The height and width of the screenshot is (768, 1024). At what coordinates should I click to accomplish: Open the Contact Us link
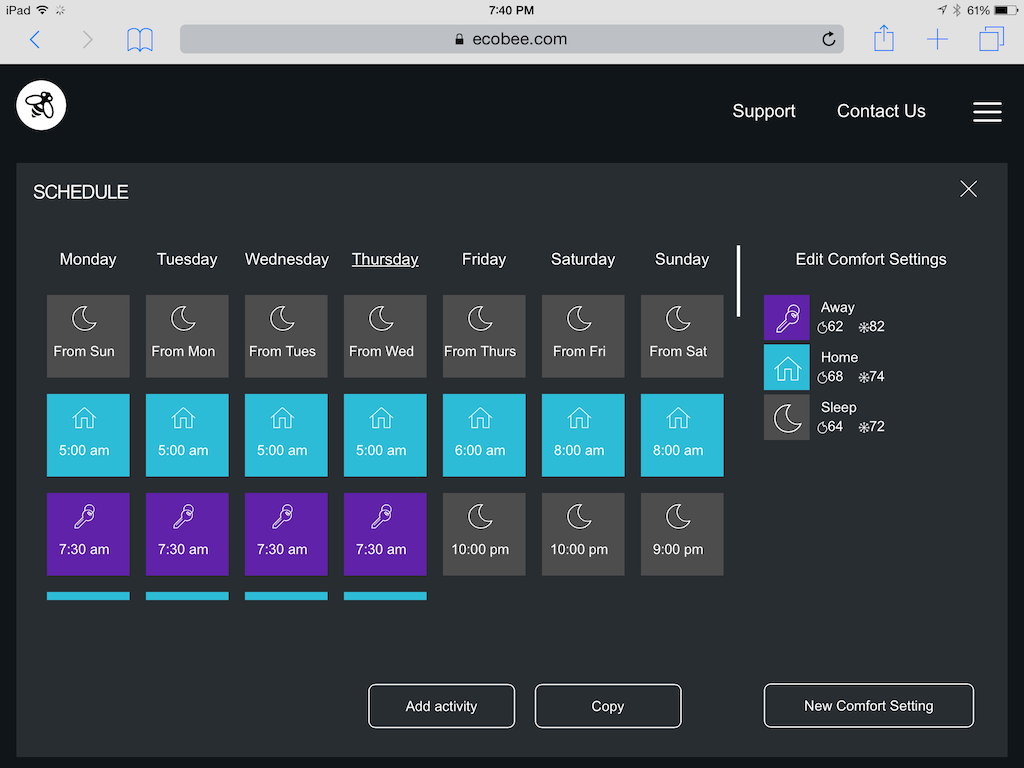(881, 111)
